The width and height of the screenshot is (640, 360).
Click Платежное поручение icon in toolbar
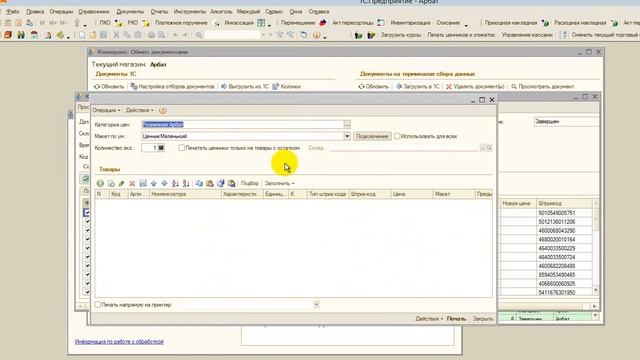[x=217, y=23]
